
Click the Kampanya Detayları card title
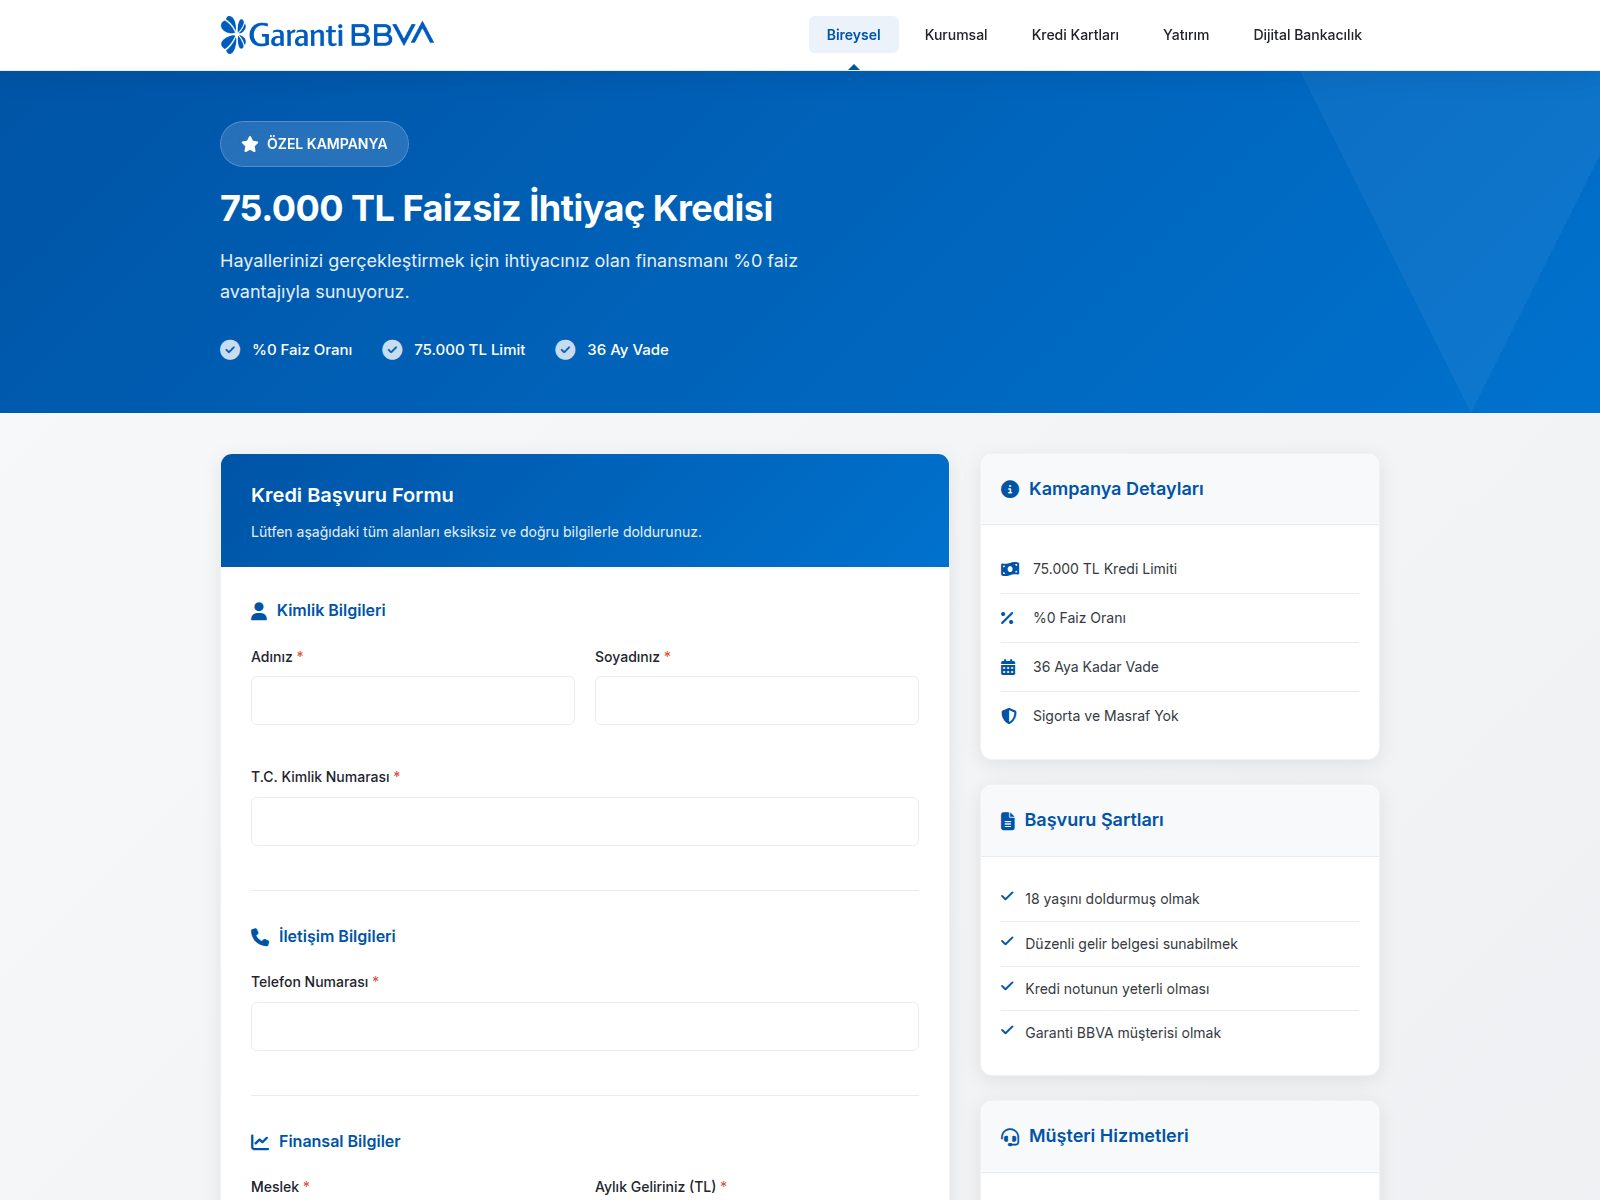point(1116,489)
